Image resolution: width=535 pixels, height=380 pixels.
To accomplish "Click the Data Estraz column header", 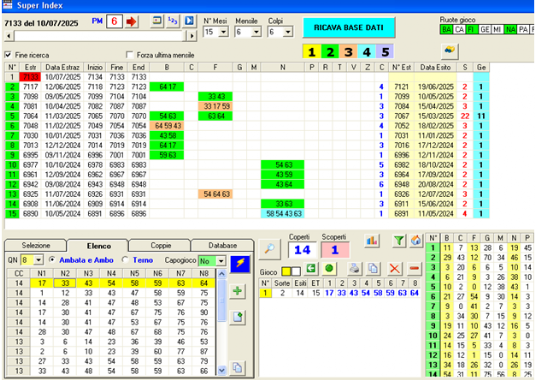I will point(62,67).
